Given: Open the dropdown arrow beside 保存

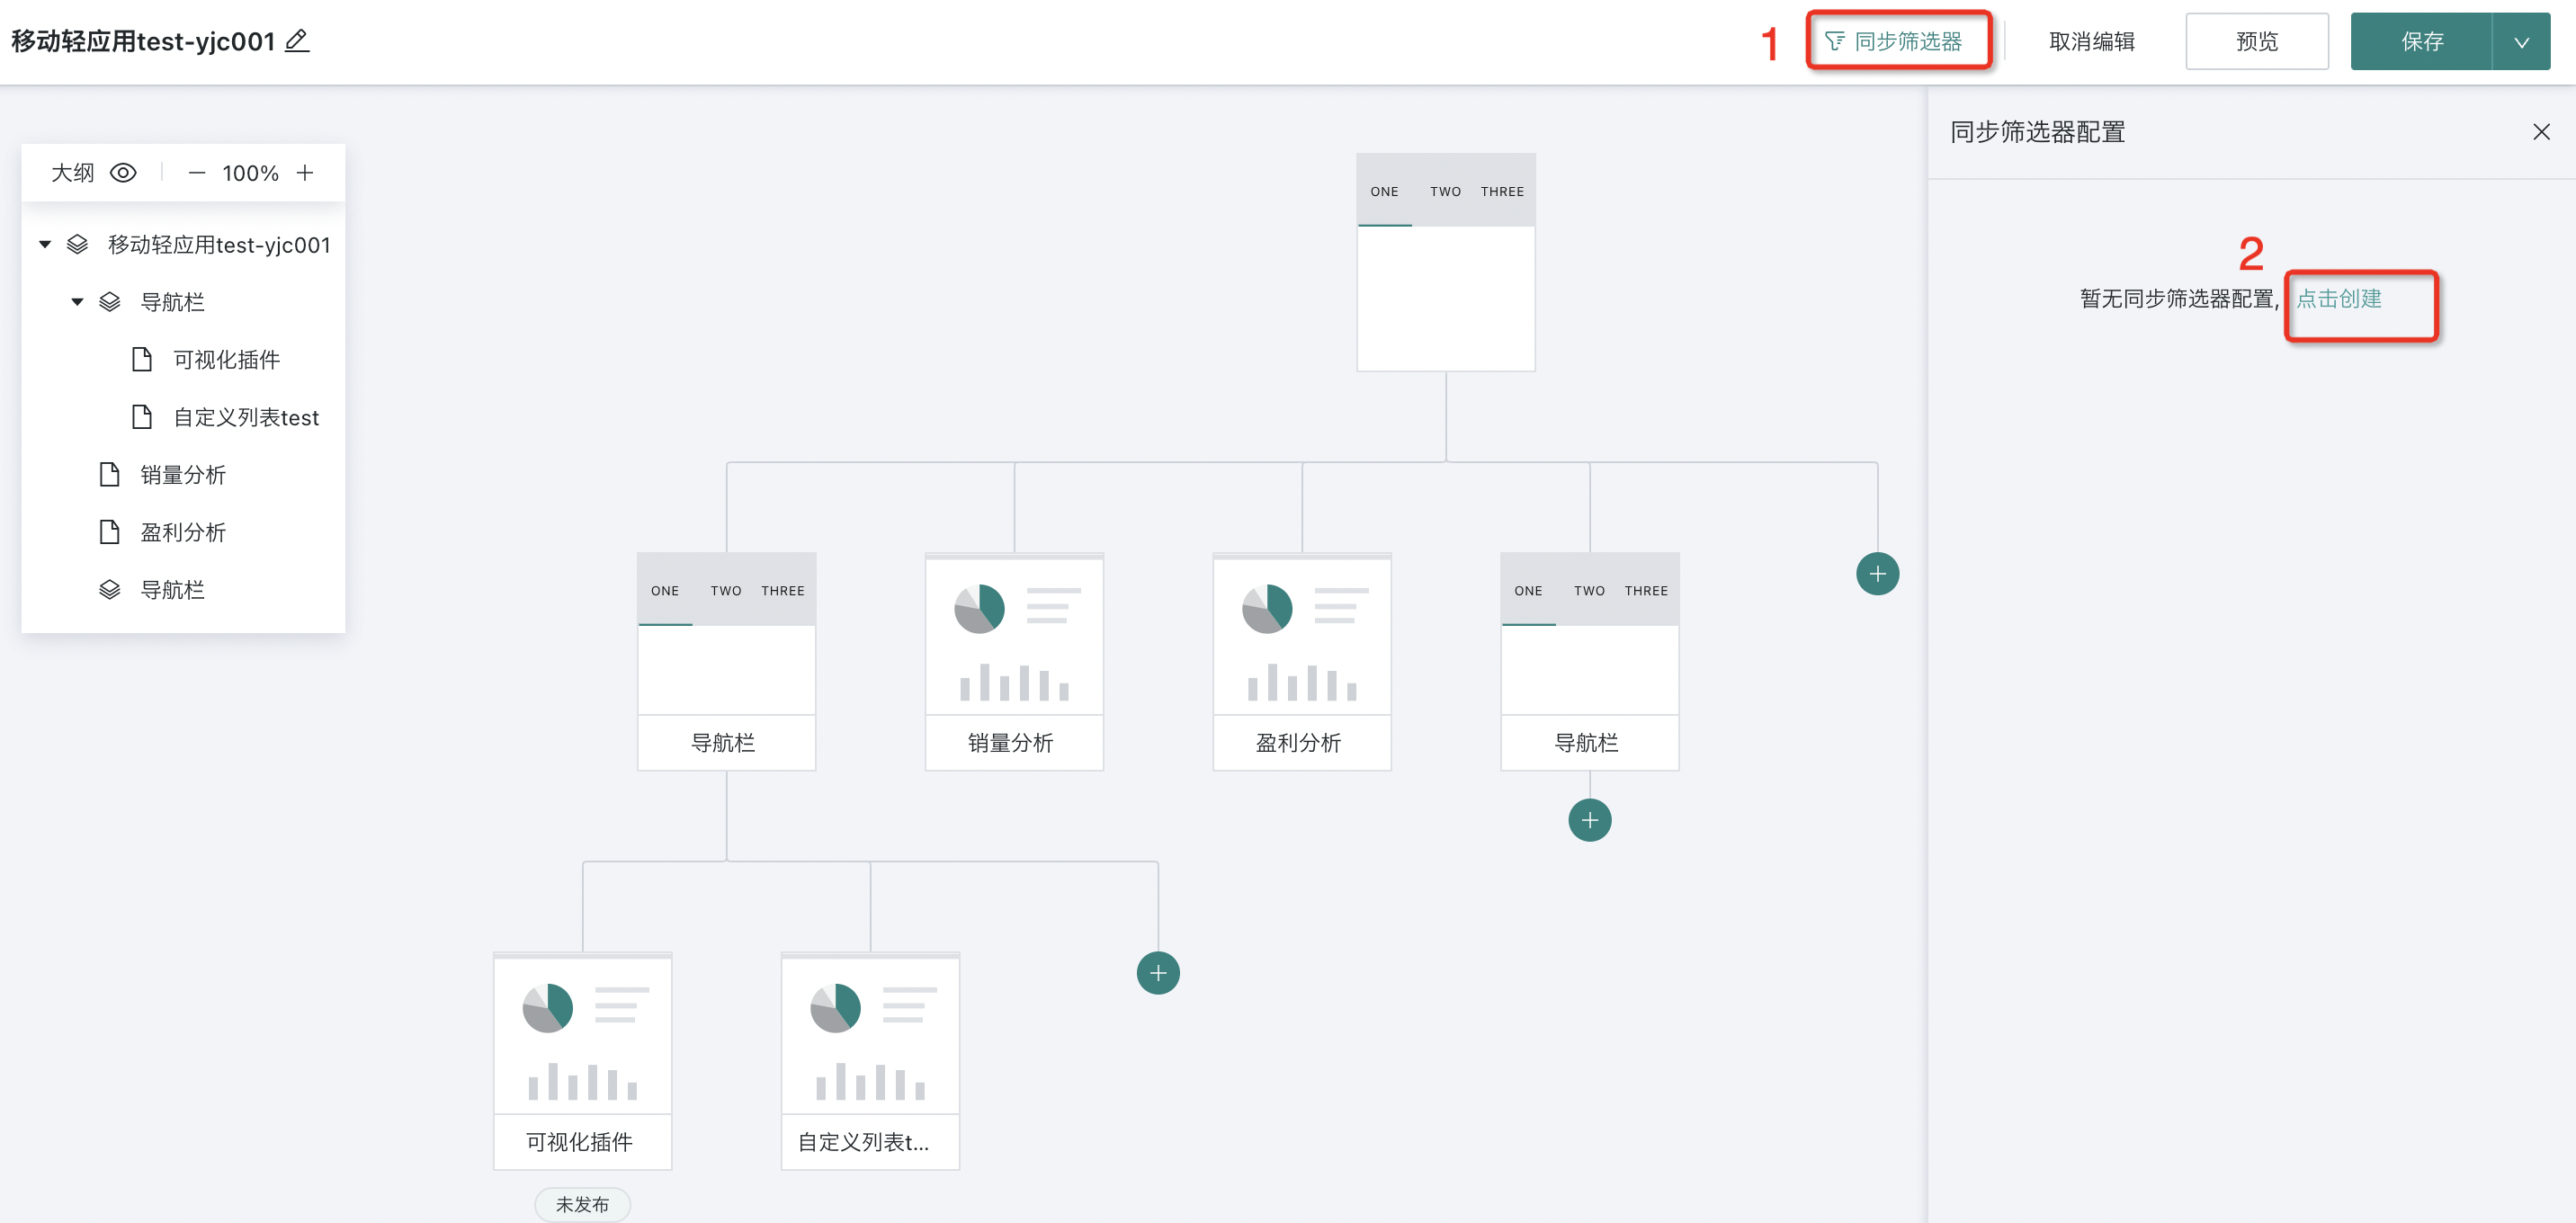Looking at the screenshot, I should (2521, 41).
